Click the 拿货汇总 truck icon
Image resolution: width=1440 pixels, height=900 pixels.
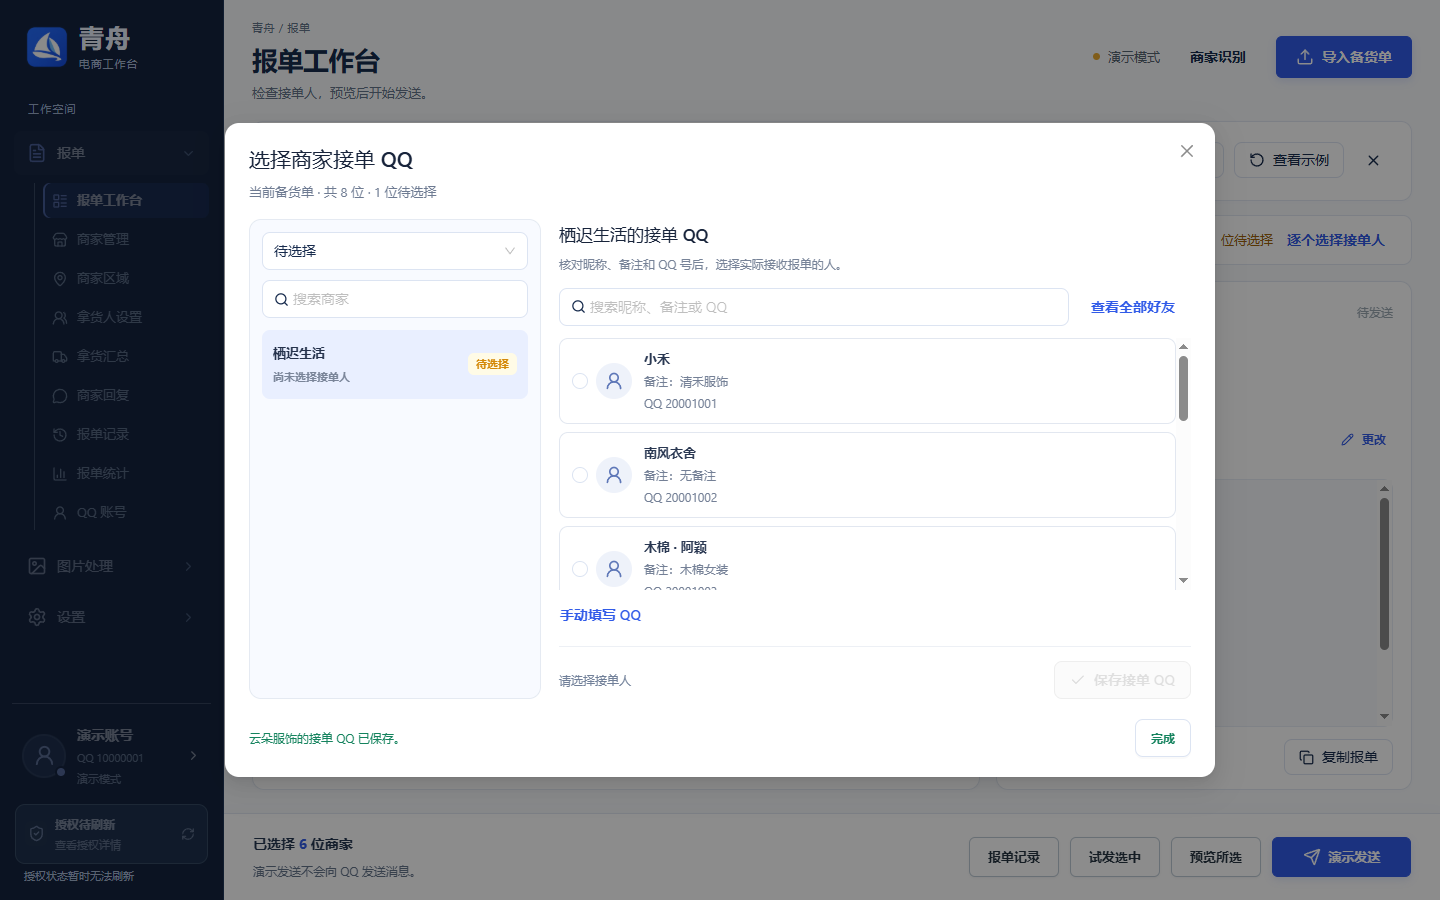(60, 356)
